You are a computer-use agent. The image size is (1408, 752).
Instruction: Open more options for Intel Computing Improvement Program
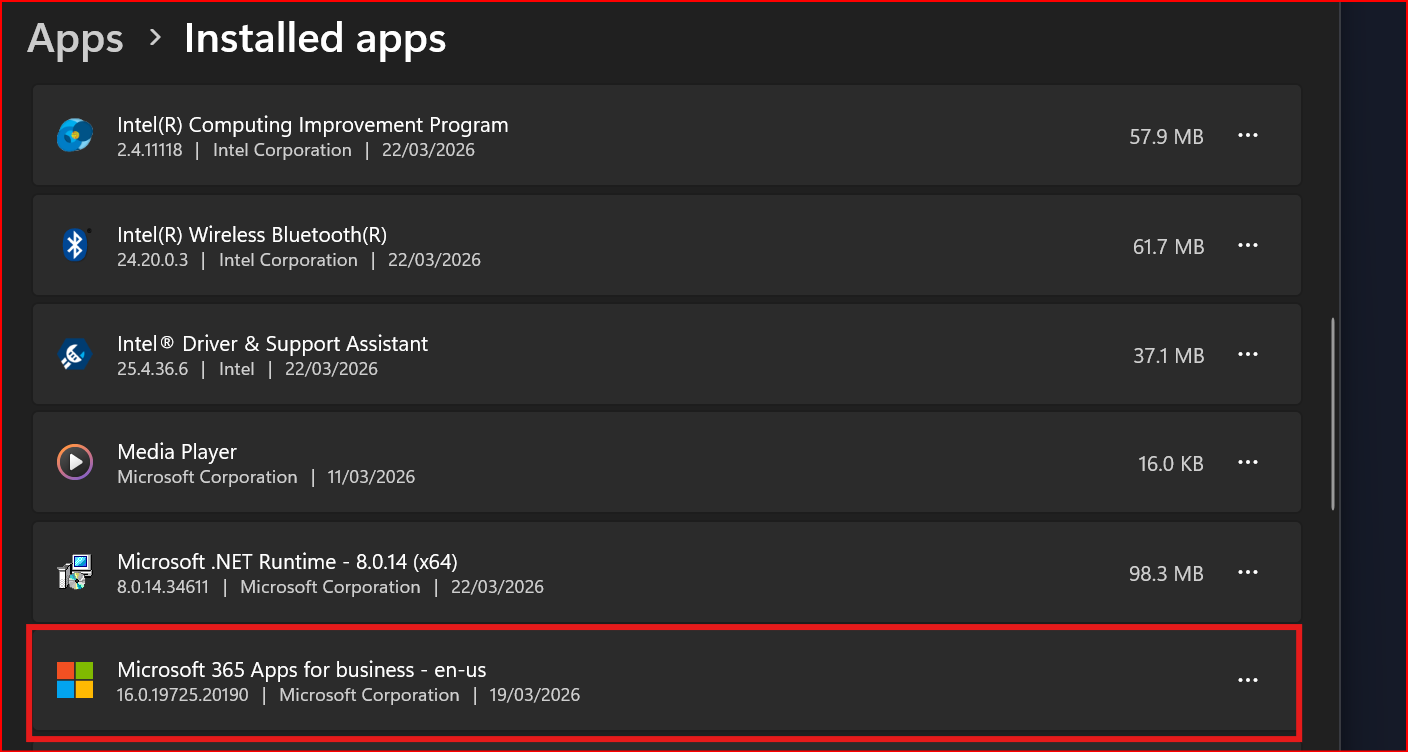(x=1247, y=136)
